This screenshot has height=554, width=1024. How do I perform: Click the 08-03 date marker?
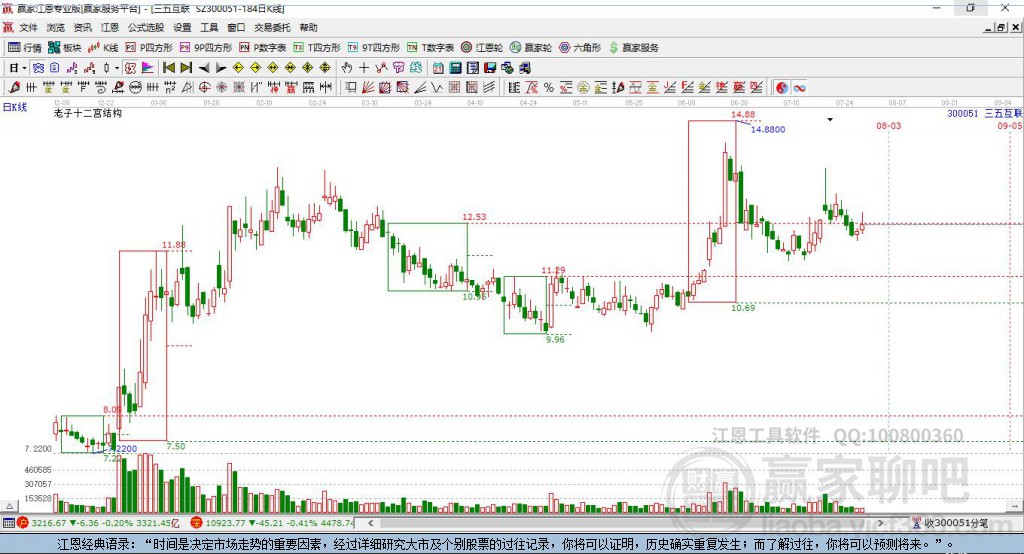click(889, 125)
